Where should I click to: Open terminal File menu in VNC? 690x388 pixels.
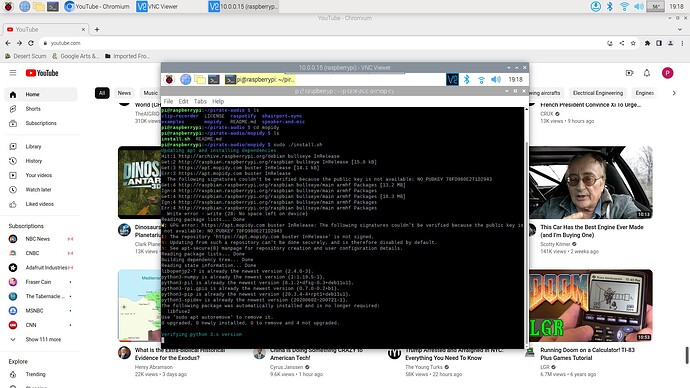tap(168, 101)
